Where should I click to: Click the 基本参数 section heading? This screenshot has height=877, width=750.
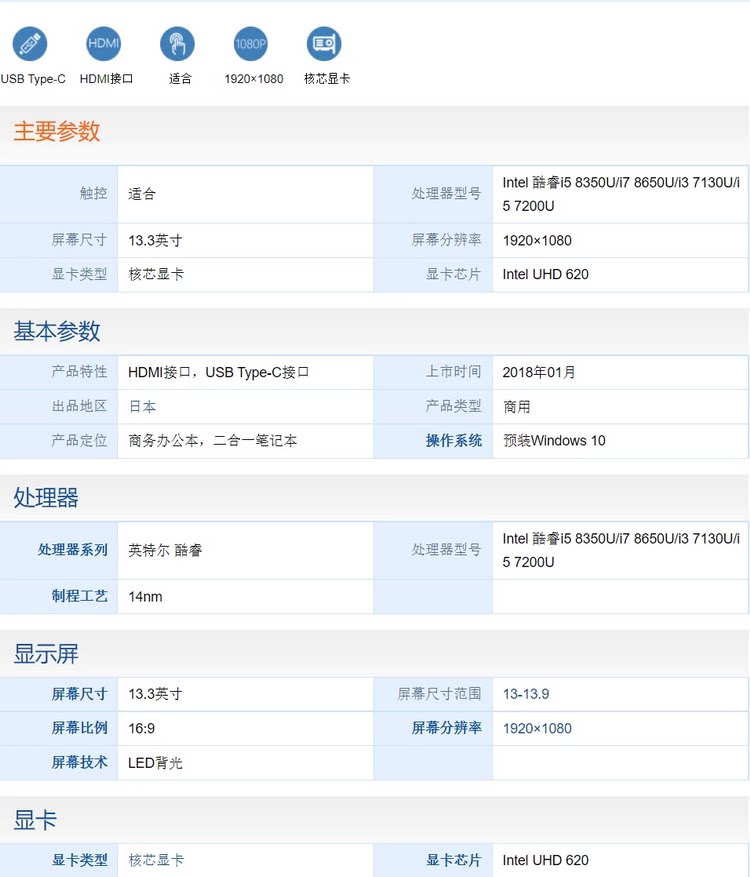coord(57,331)
